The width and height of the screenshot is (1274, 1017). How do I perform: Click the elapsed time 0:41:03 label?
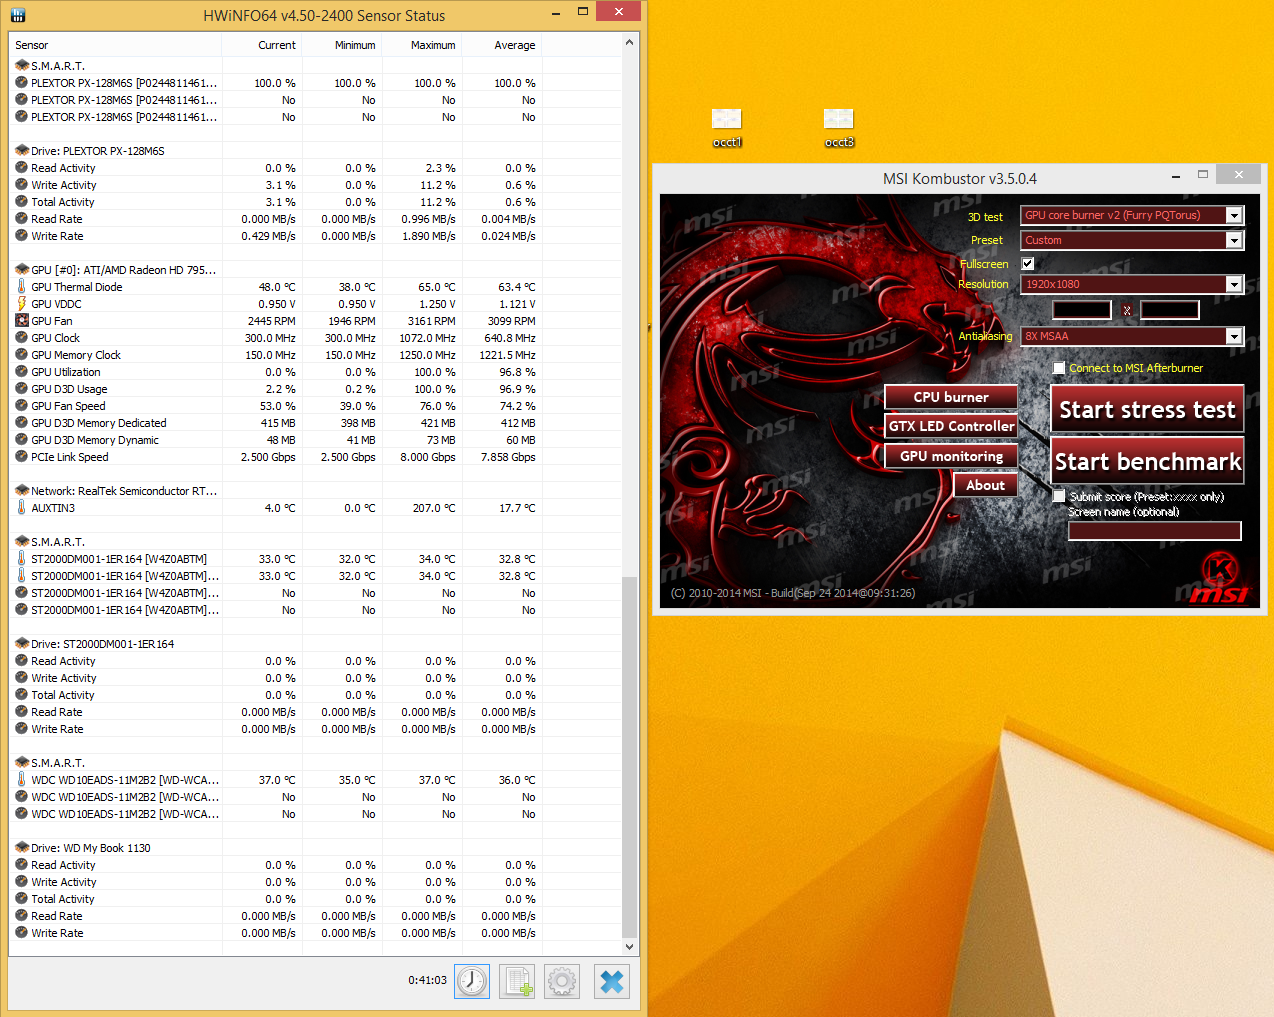click(427, 980)
